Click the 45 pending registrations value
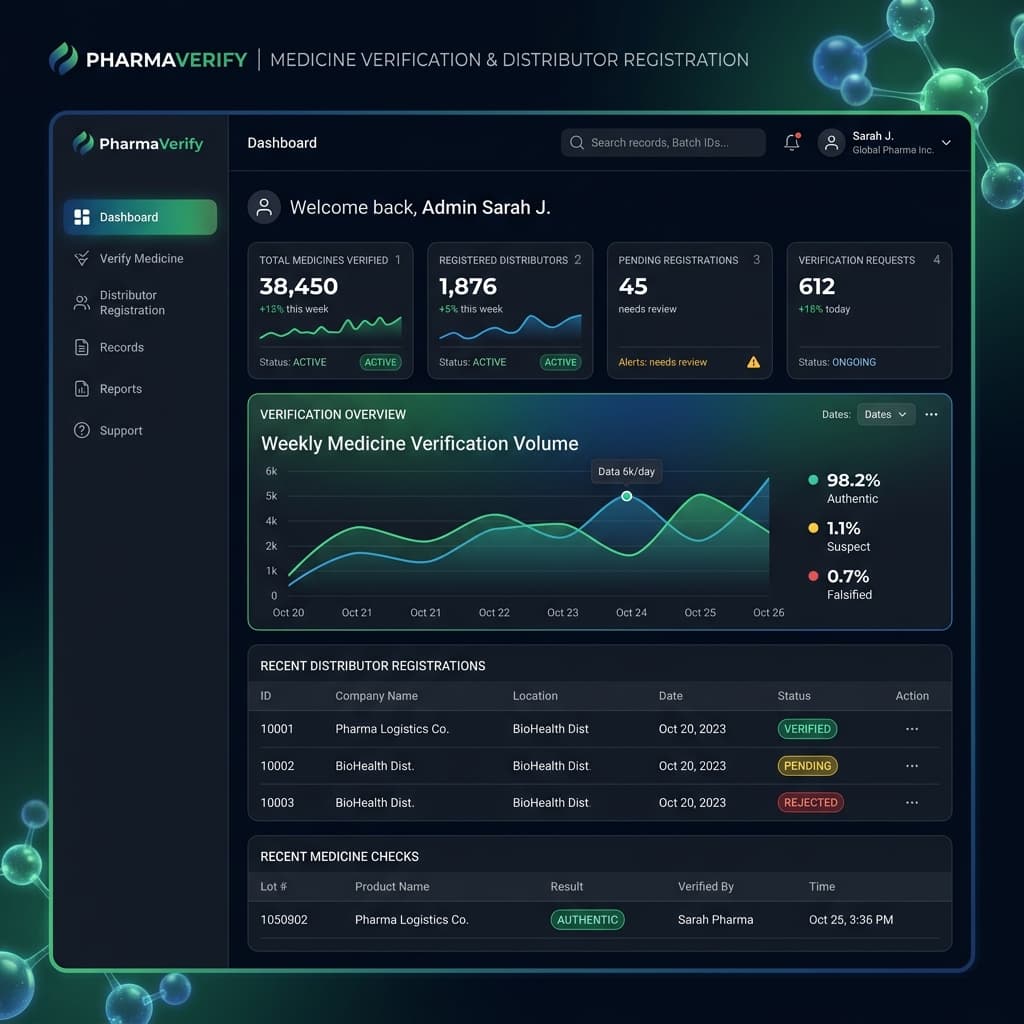The height and width of the screenshot is (1024, 1024). click(x=633, y=286)
